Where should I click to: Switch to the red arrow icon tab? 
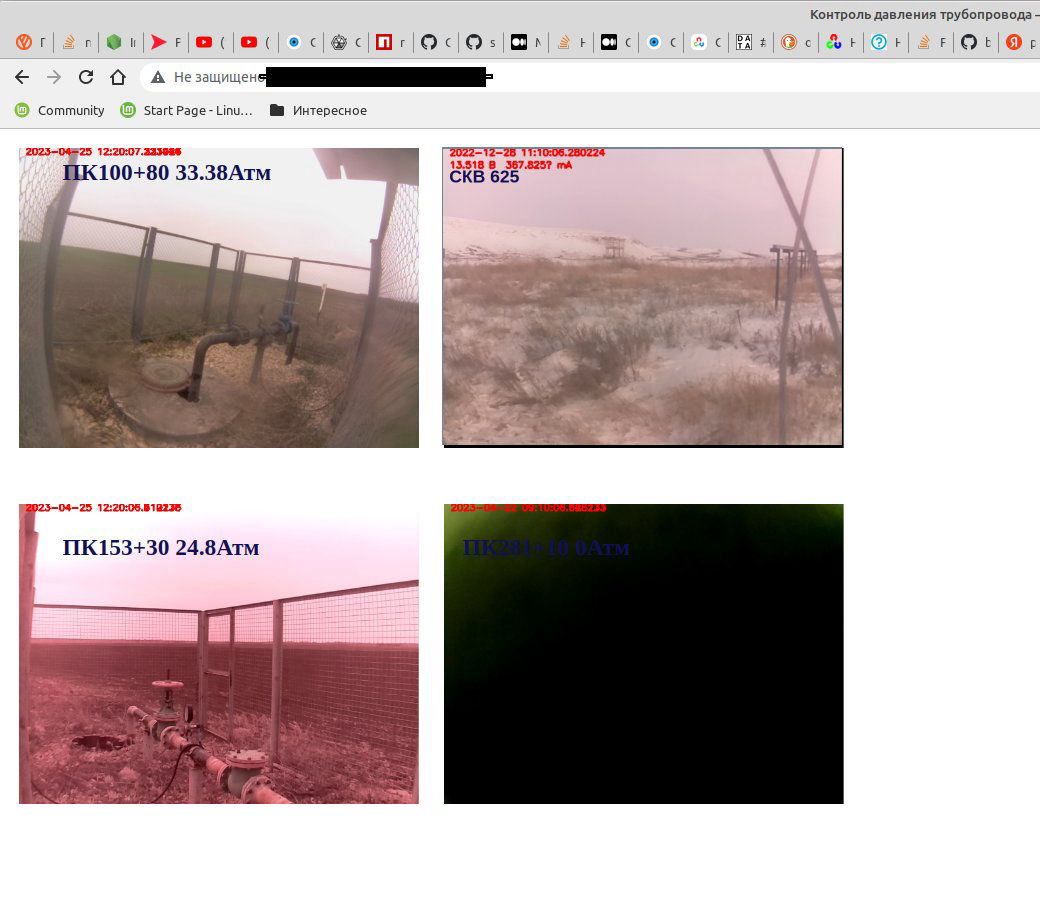[158, 42]
